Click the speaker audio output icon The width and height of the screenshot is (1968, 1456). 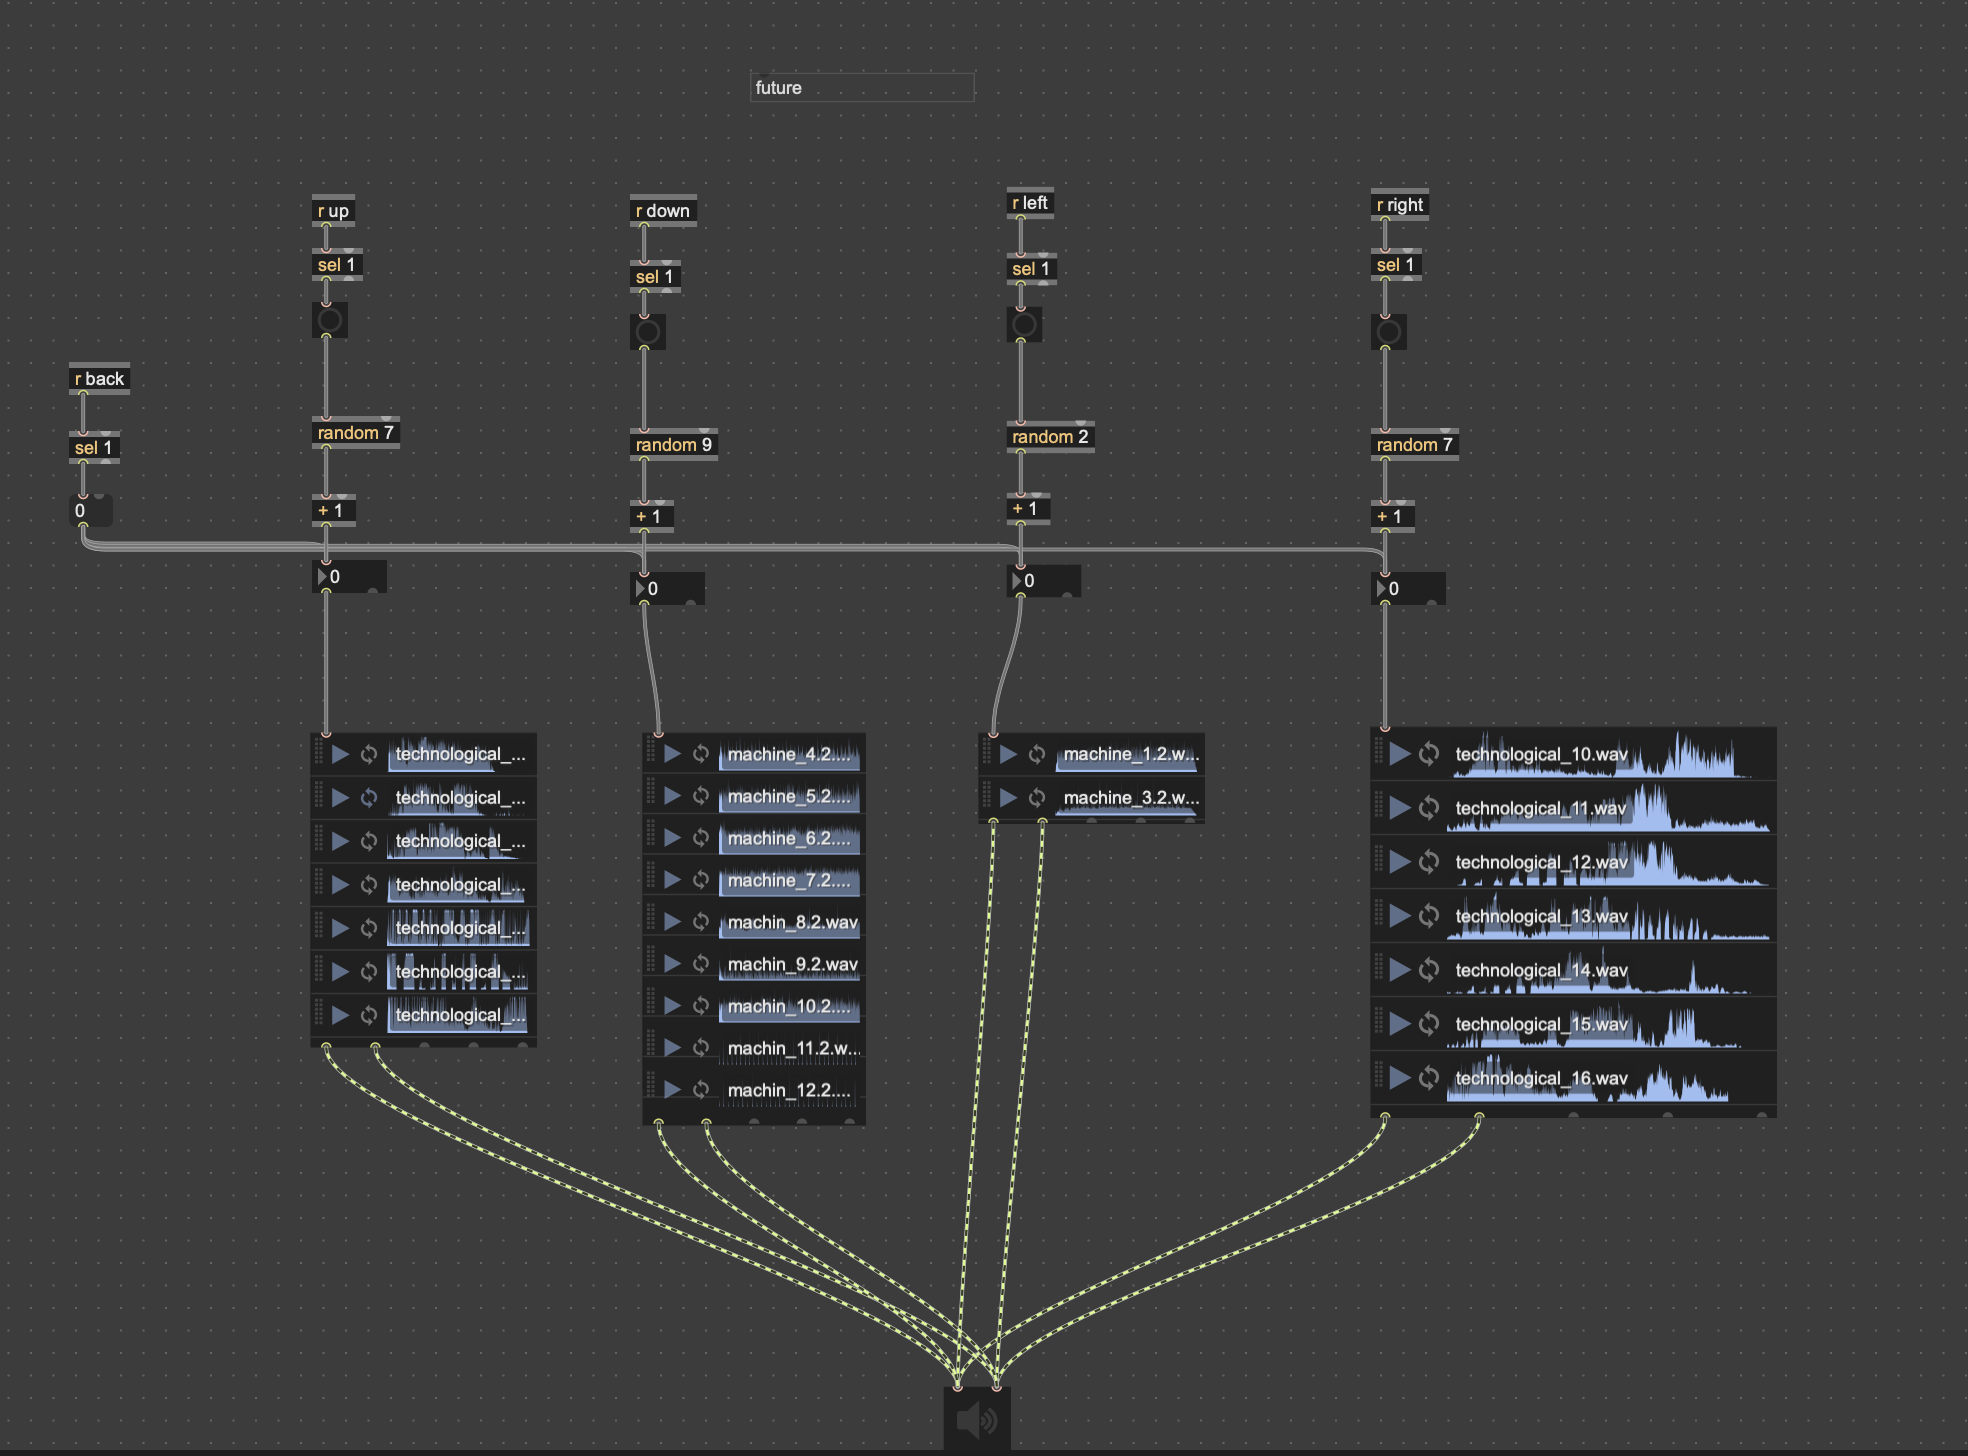(x=976, y=1420)
